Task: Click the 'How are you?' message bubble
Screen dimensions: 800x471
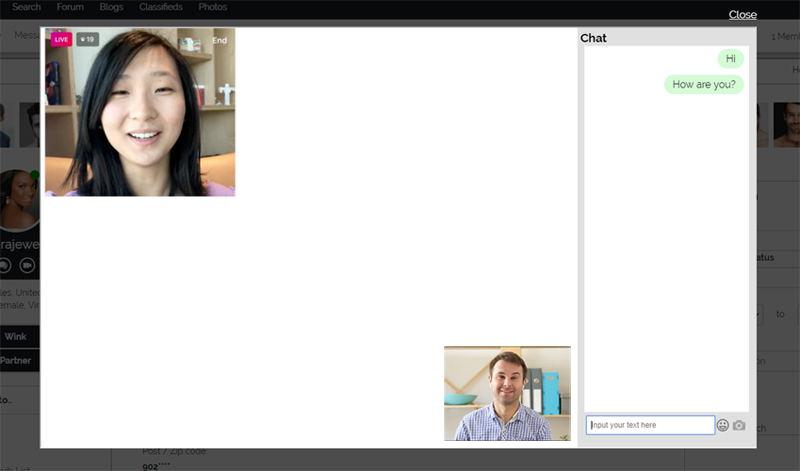Action: [704, 84]
